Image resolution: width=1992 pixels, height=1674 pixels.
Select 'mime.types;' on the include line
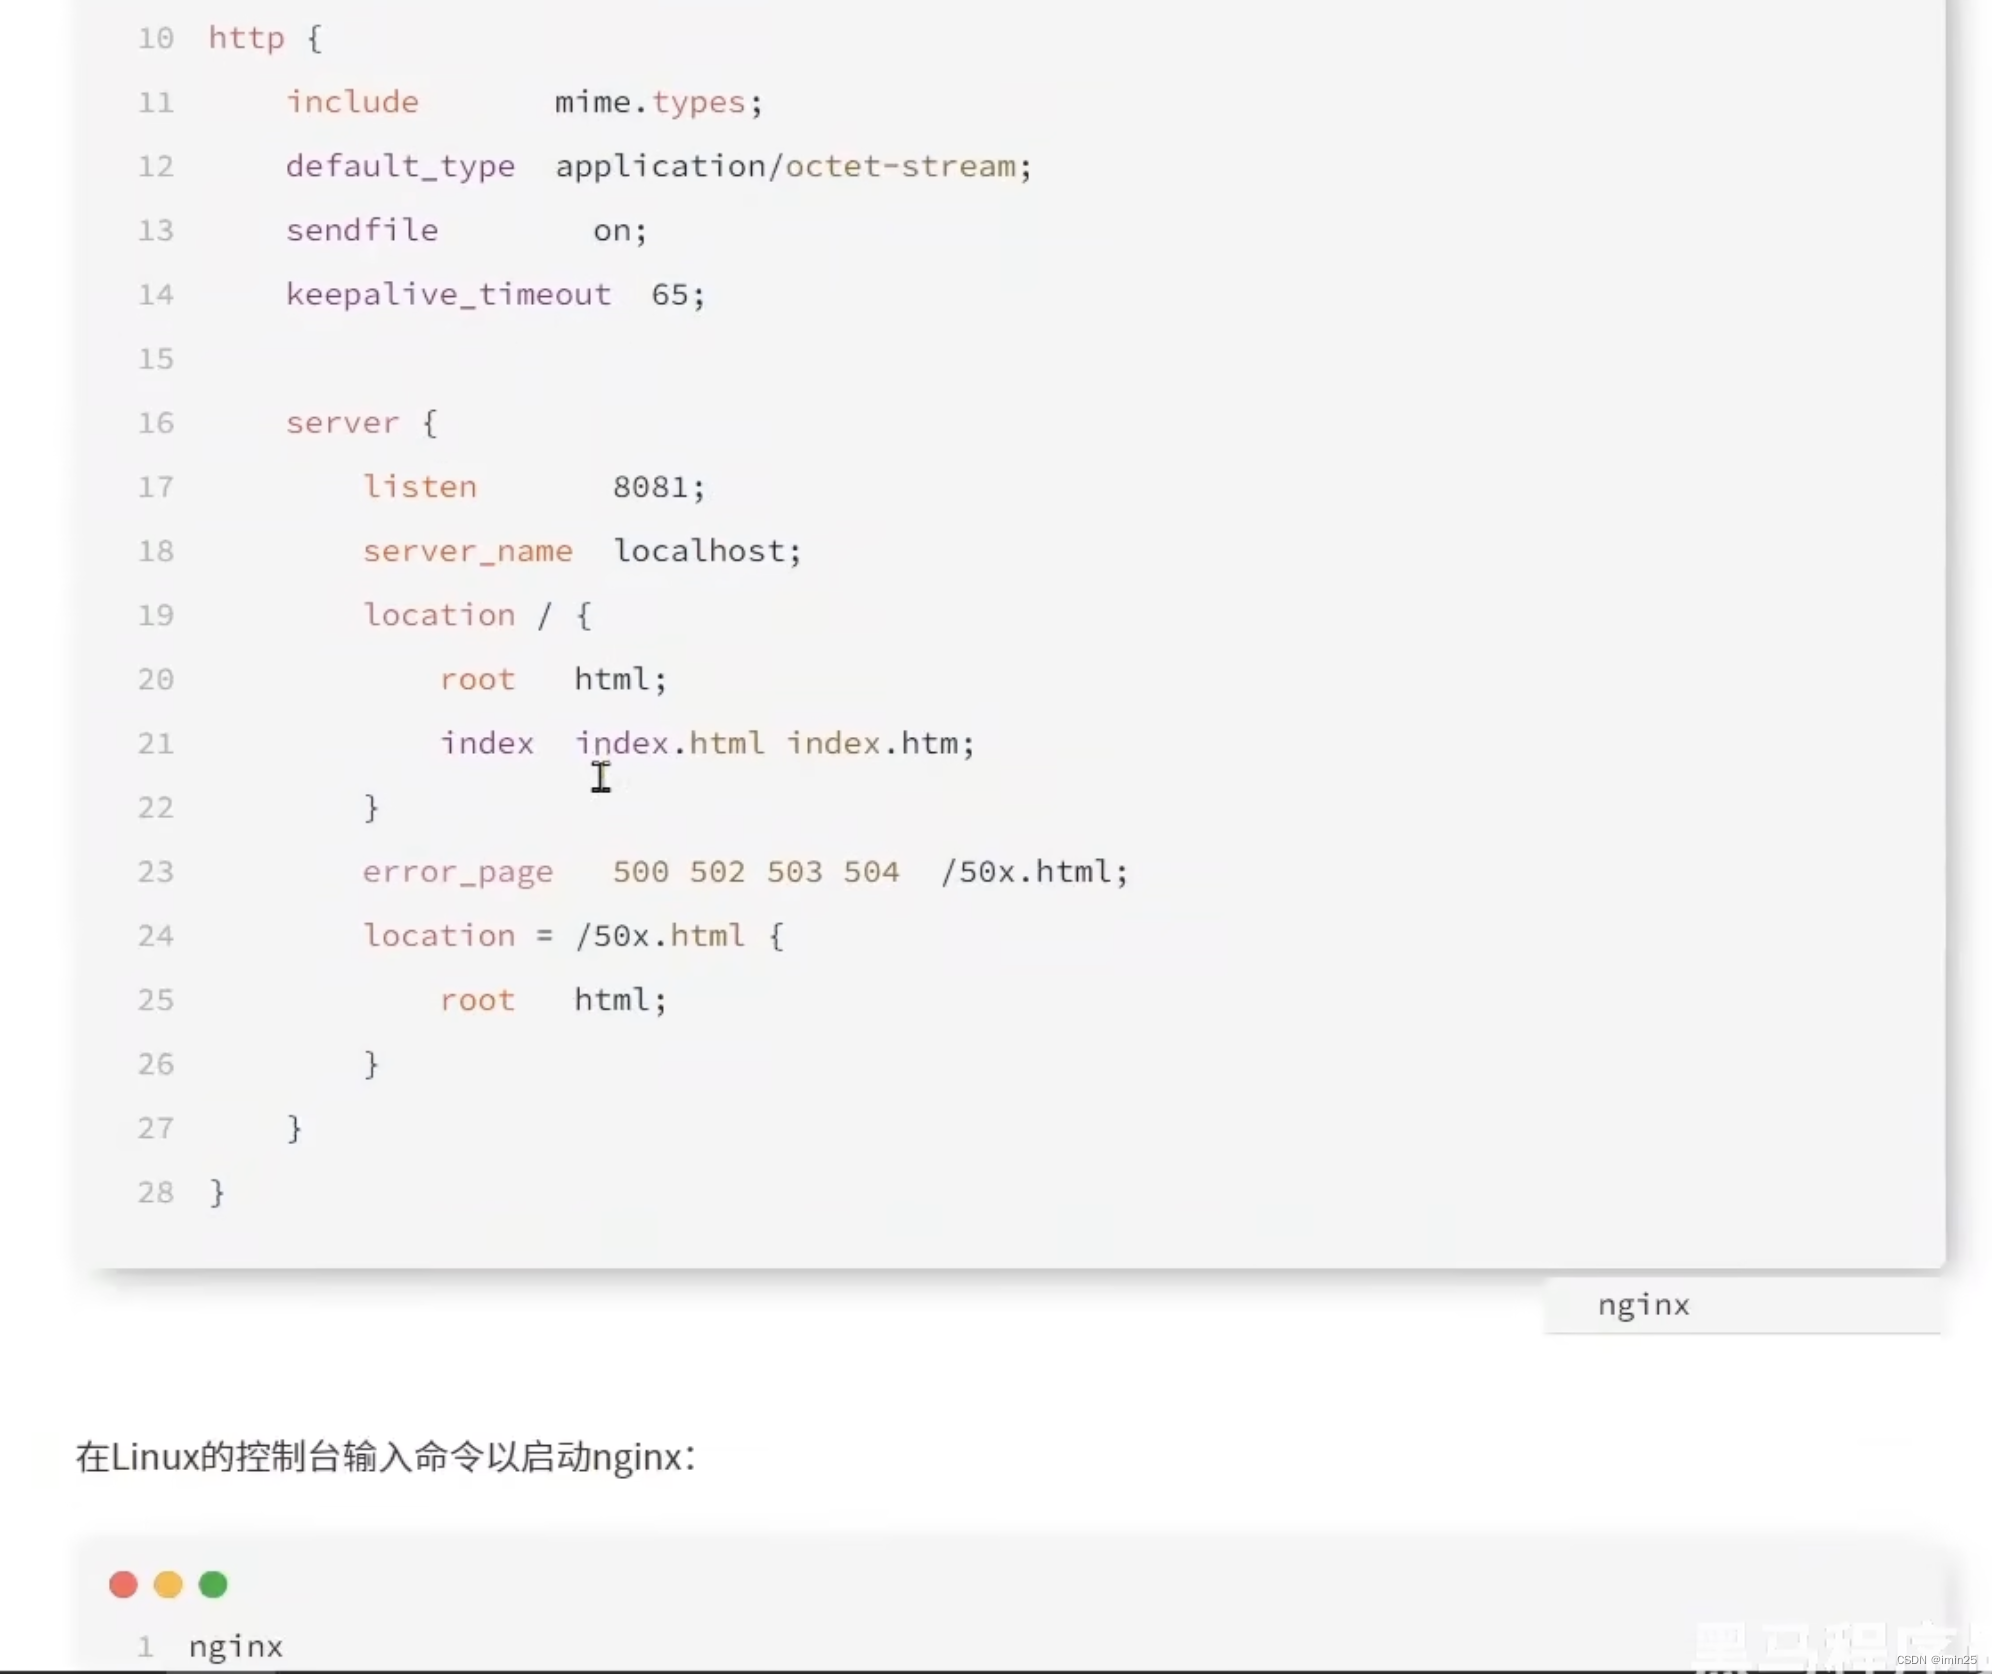[x=659, y=102]
